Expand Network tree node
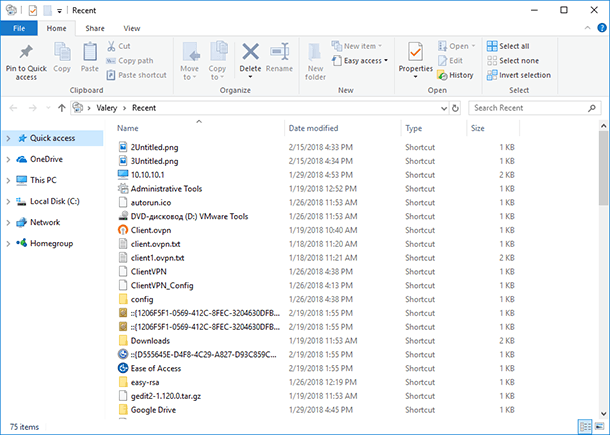Screen dimensions: 610x435 8,223
